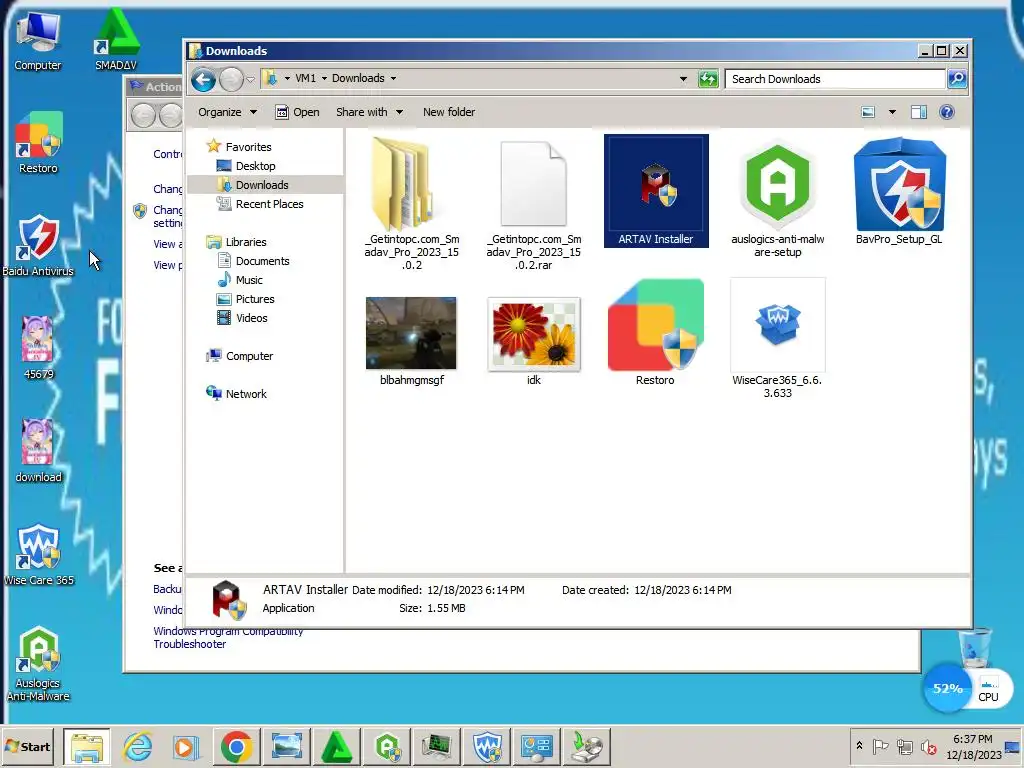Click the Start button
1024x768 pixels.
click(27, 746)
